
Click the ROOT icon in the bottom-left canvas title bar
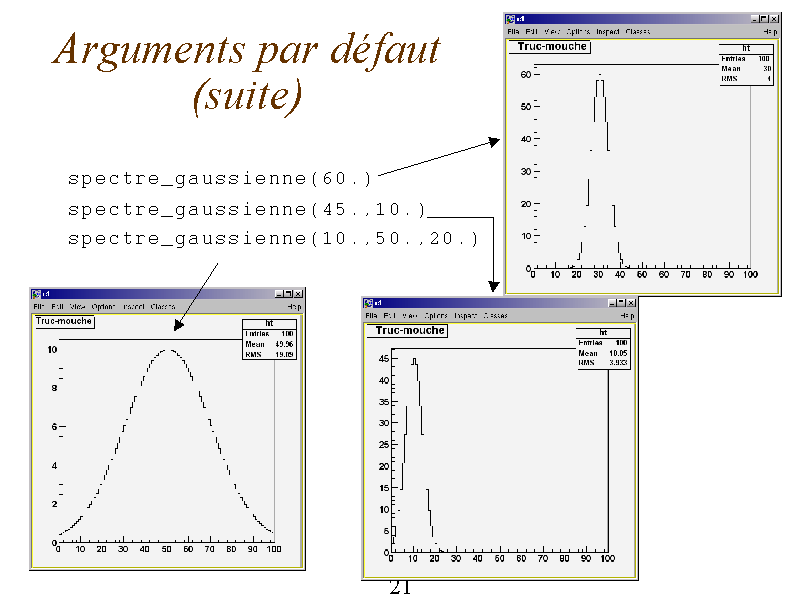click(37, 294)
